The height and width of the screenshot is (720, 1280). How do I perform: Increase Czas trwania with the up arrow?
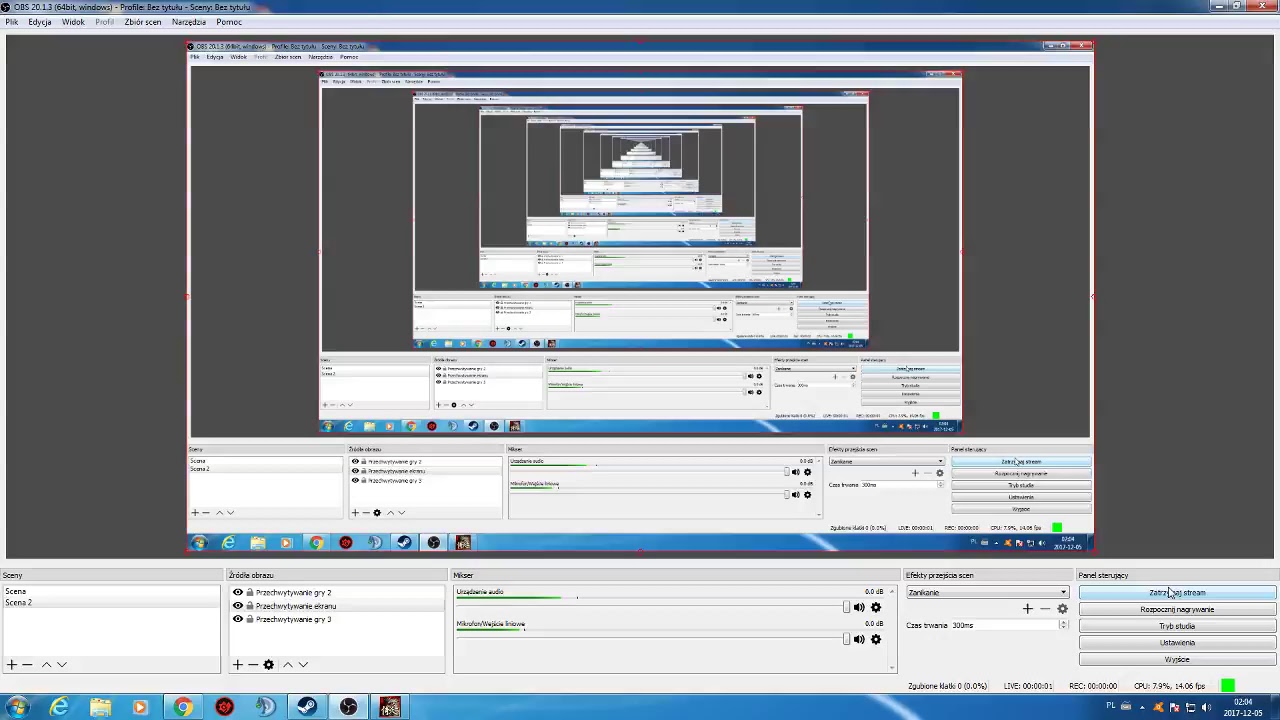click(x=1063, y=622)
